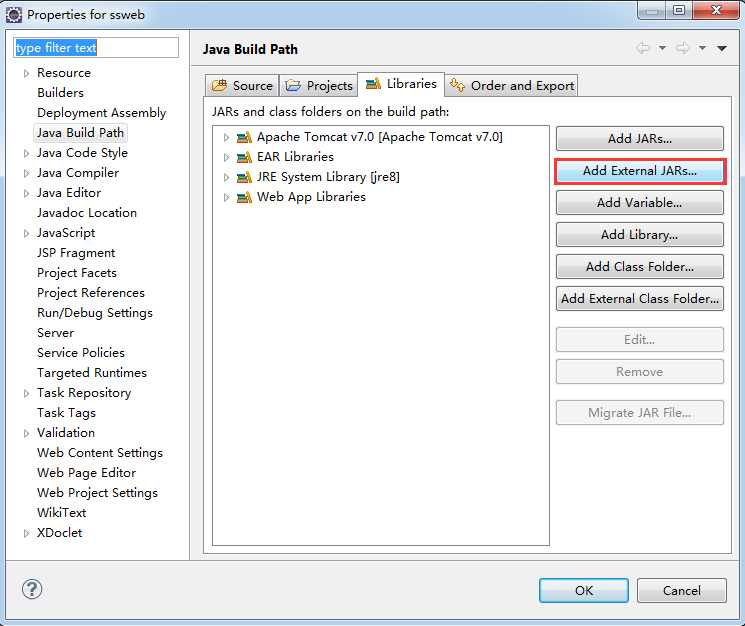
Task: Switch to the Projects tab
Action: [318, 85]
